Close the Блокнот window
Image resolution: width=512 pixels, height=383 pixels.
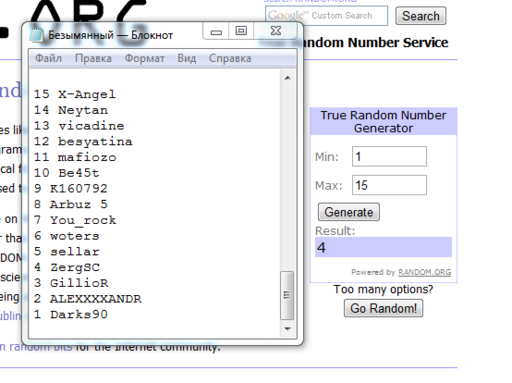(275, 31)
